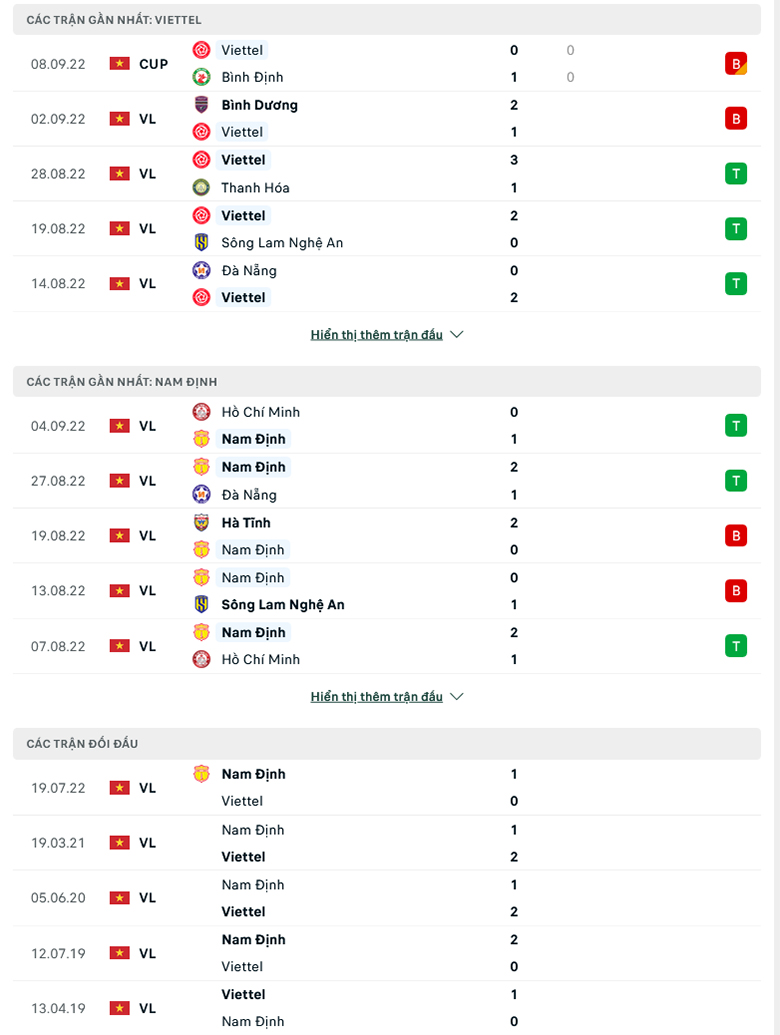
Task: Click Hà Tĩnh club crest icon
Action: pos(201,523)
